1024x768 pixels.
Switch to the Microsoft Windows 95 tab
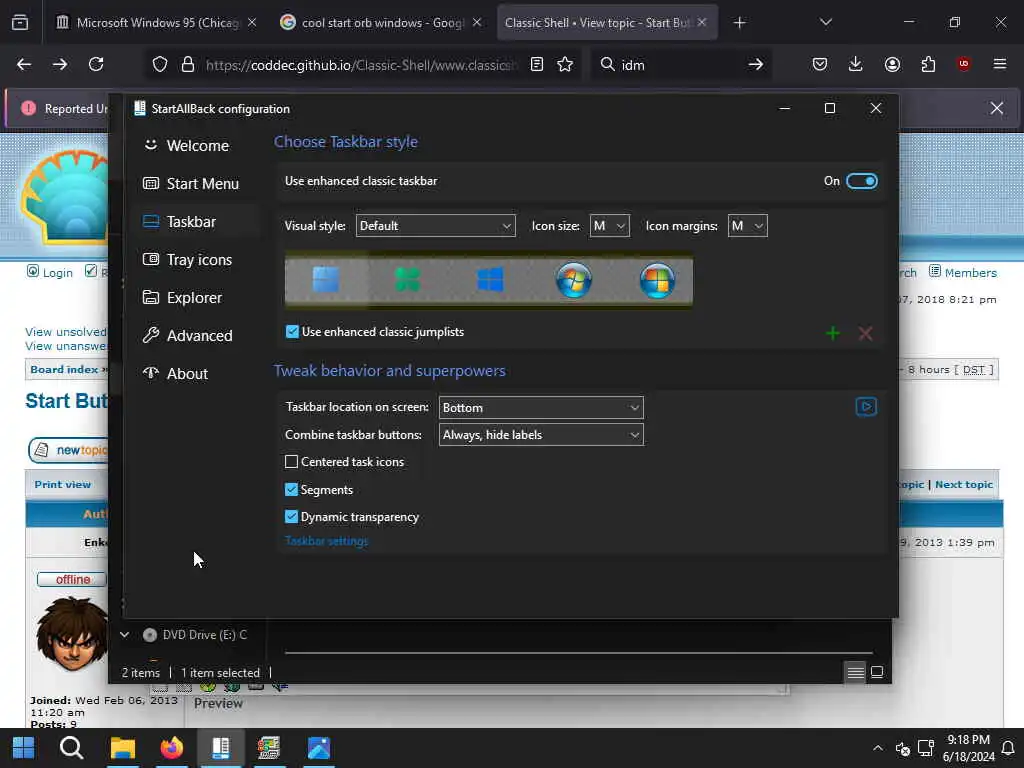click(157, 23)
